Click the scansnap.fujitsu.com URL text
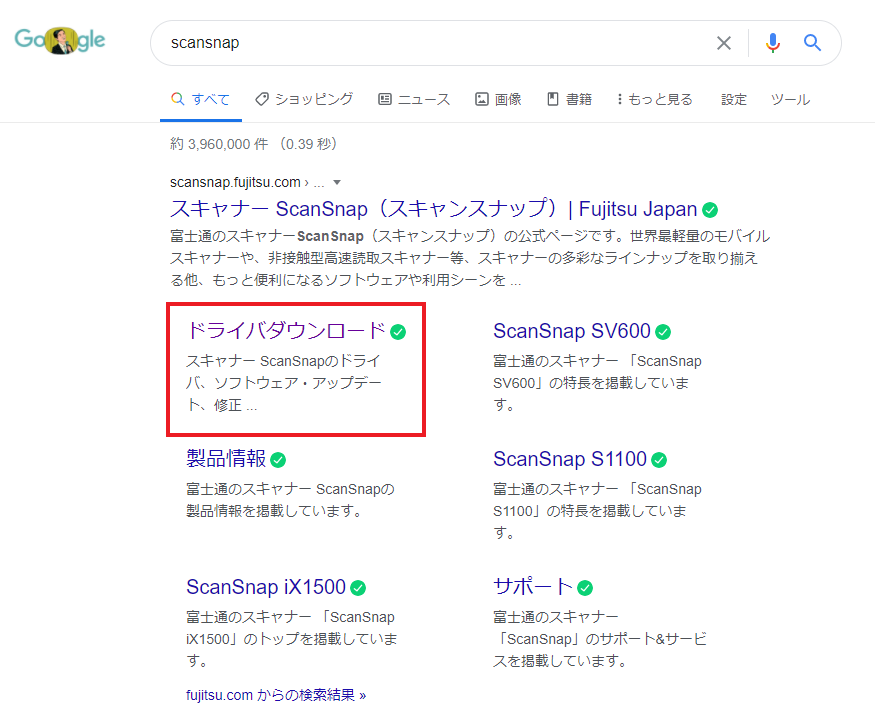This screenshot has width=875, height=722. pyautogui.click(x=235, y=182)
